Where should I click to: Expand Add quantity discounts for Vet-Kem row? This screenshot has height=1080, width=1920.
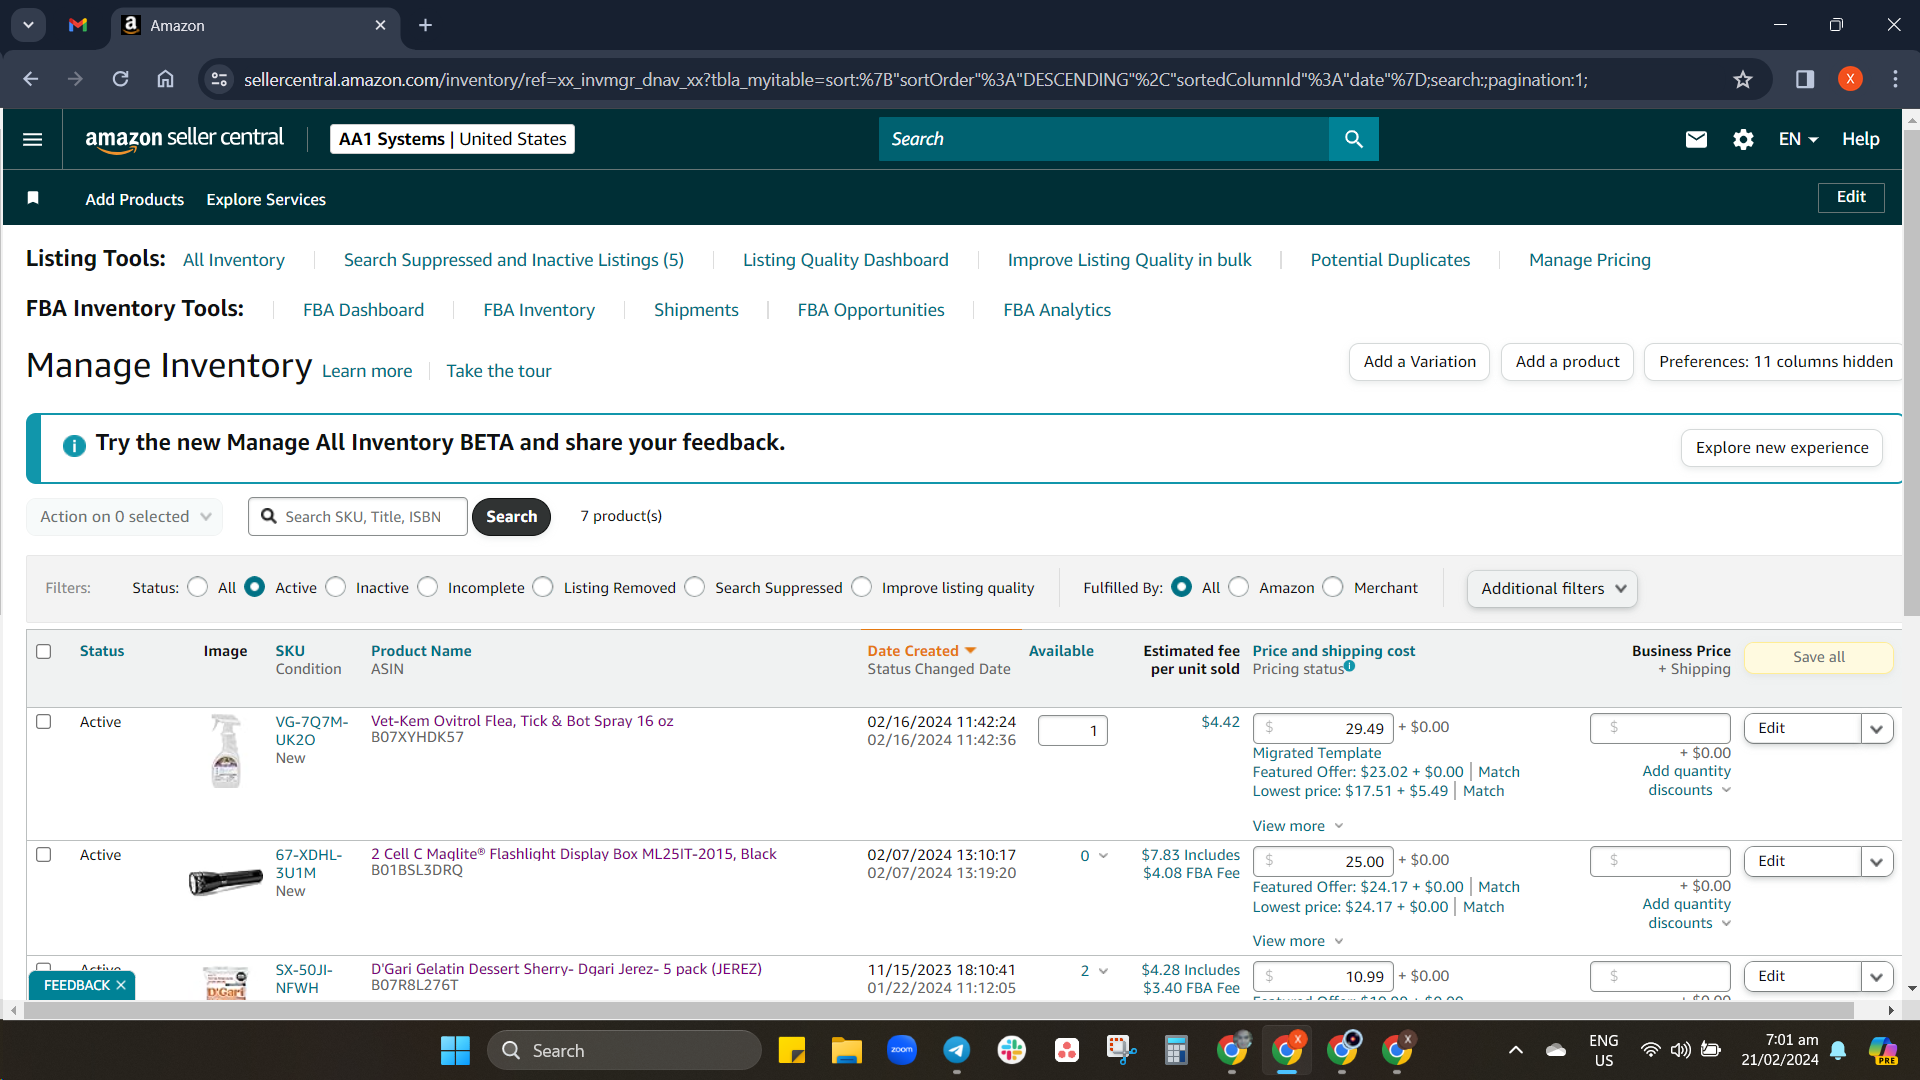click(x=1686, y=780)
